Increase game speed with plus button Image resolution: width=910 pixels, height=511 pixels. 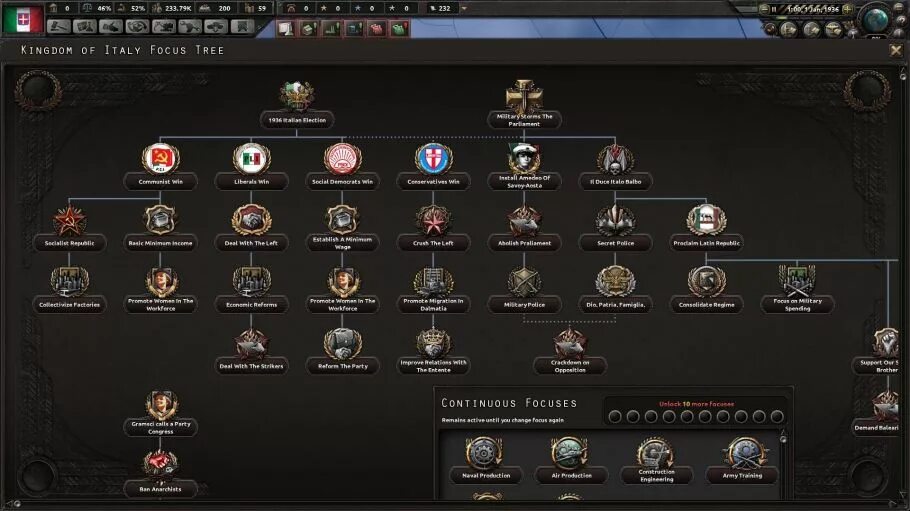tap(847, 9)
